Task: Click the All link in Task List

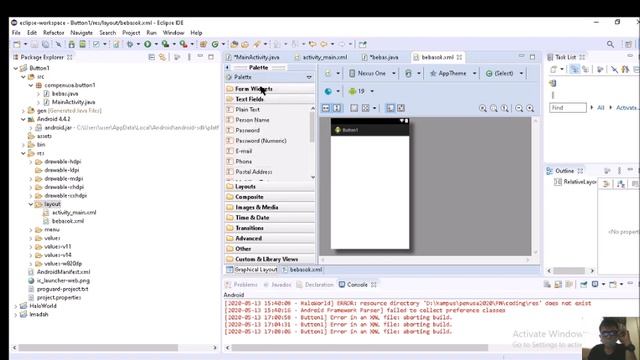Action: (600, 107)
